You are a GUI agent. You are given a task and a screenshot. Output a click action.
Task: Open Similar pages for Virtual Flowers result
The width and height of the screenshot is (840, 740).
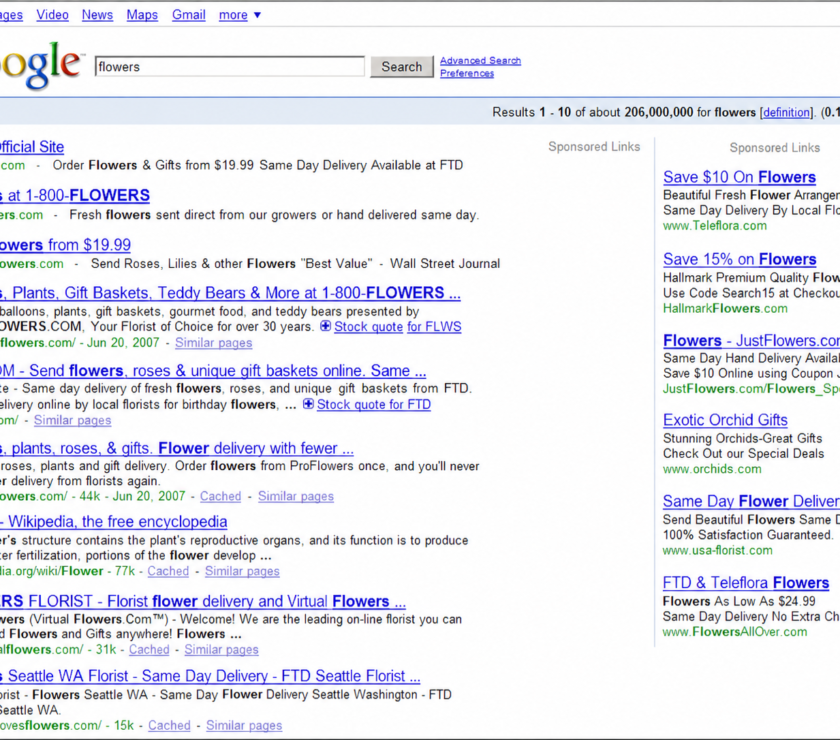click(x=222, y=649)
